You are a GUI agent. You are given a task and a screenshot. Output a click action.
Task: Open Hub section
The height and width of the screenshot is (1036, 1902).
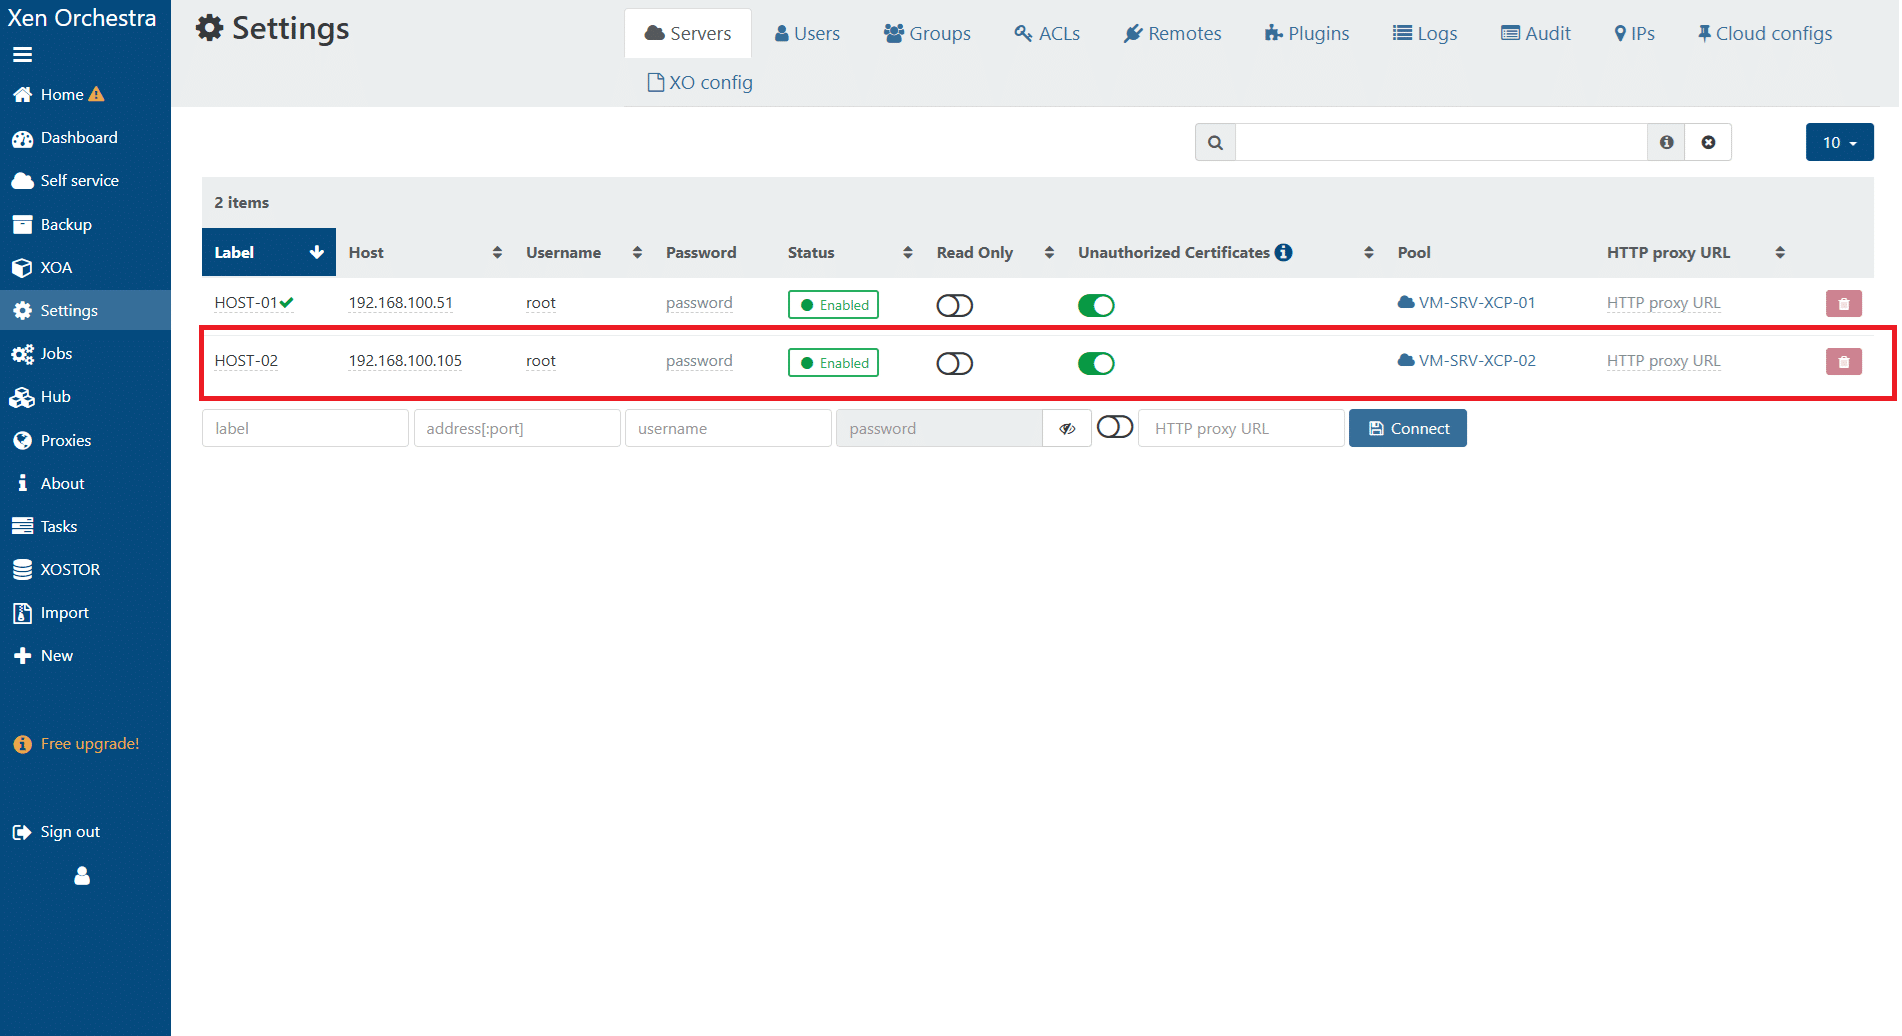pyautogui.click(x=41, y=396)
